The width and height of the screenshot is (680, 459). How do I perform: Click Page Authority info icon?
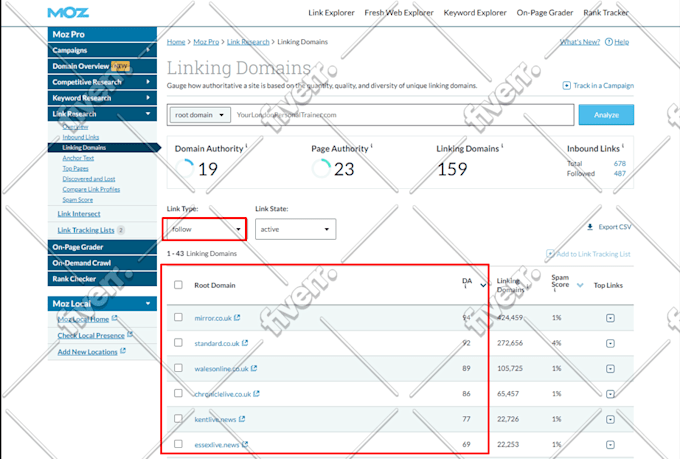click(x=371, y=146)
